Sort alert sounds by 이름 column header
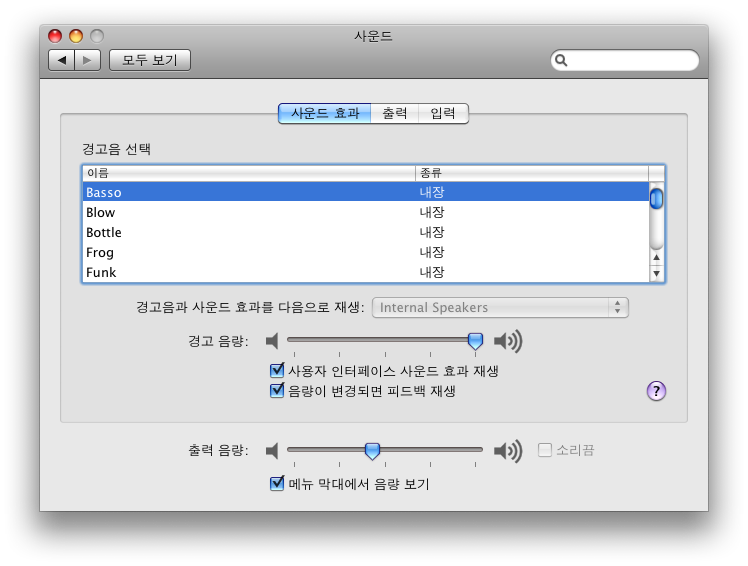This screenshot has height=566, width=748. pos(248,173)
